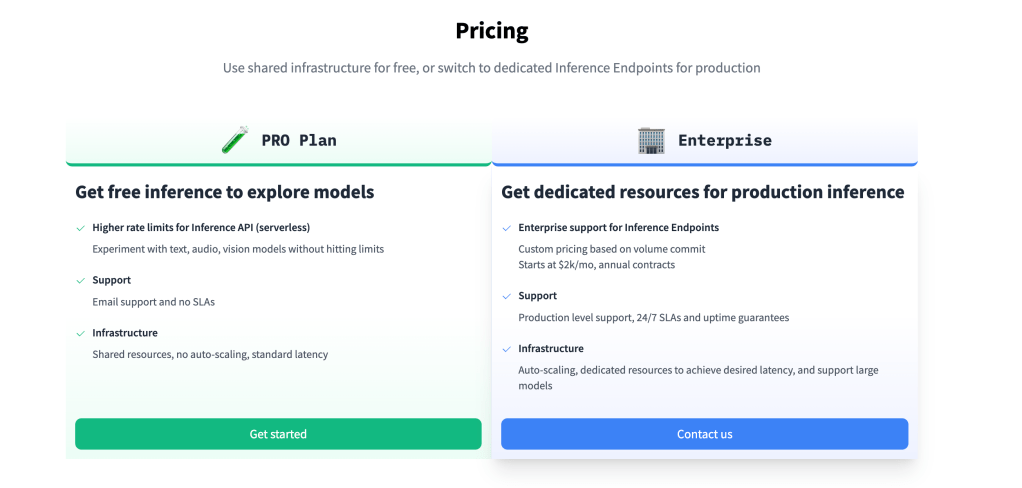Click checkmark beside Enterprise Support item
The image size is (1022, 488).
pos(506,296)
